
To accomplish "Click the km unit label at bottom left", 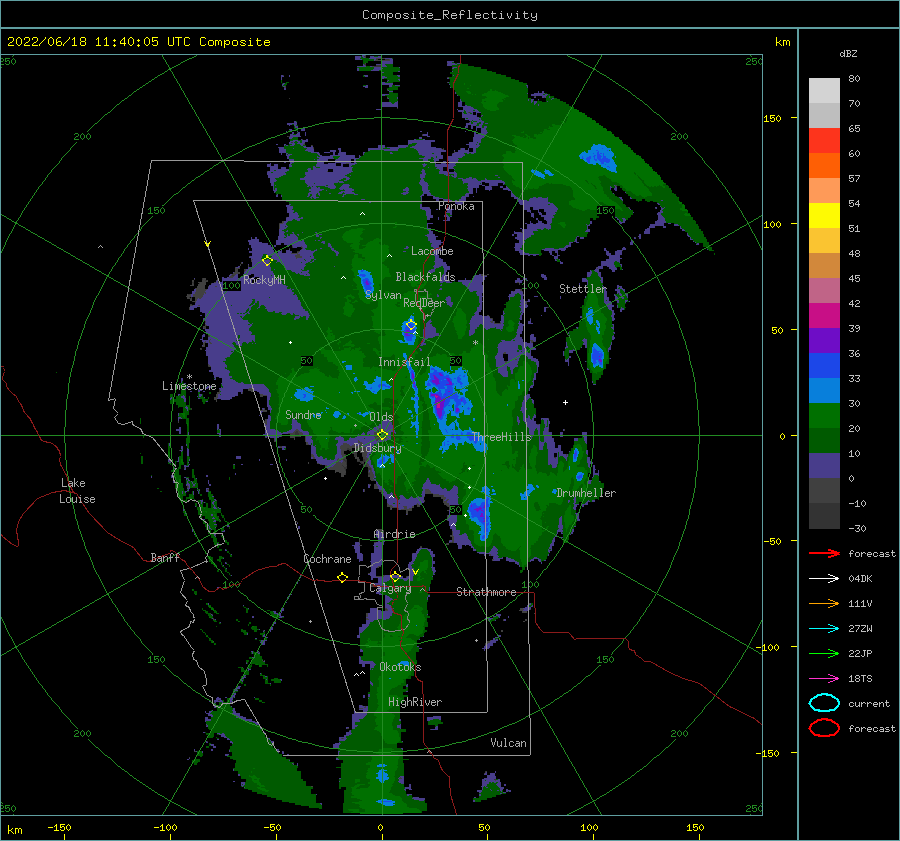I will [14, 830].
